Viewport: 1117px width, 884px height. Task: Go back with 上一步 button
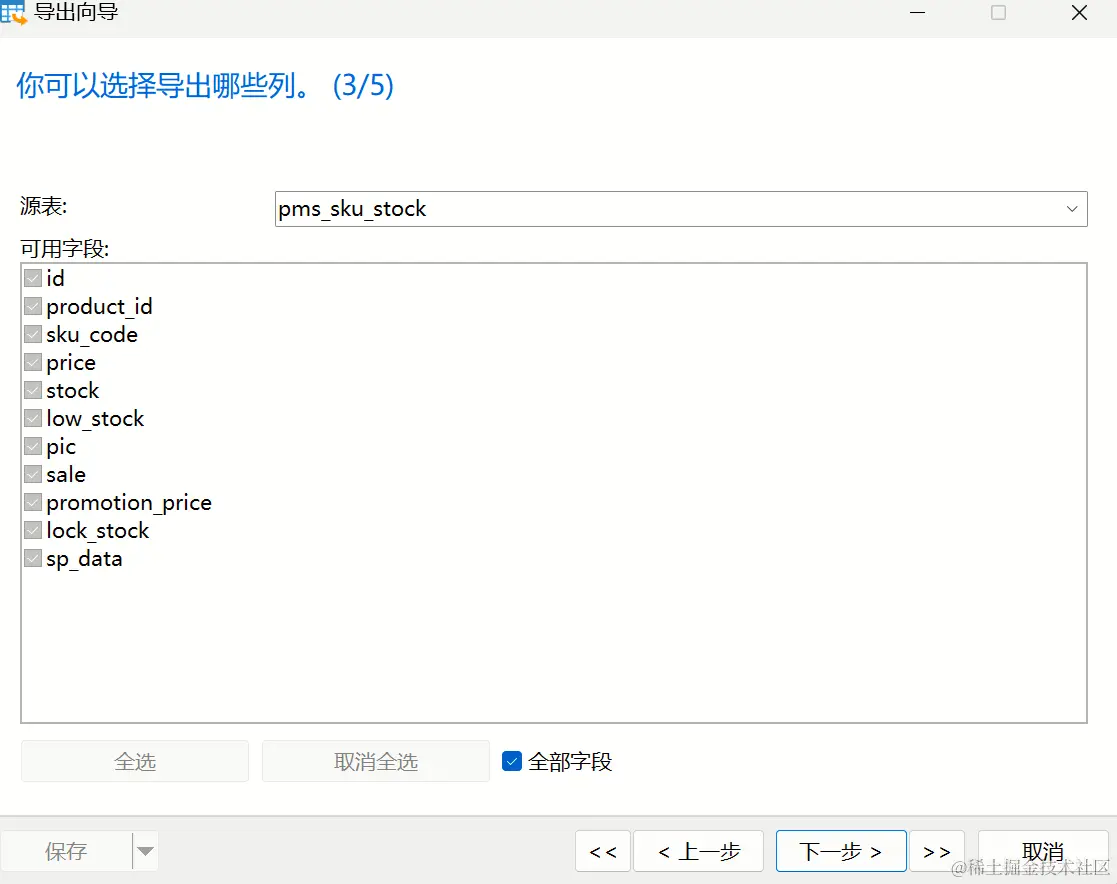pos(698,851)
